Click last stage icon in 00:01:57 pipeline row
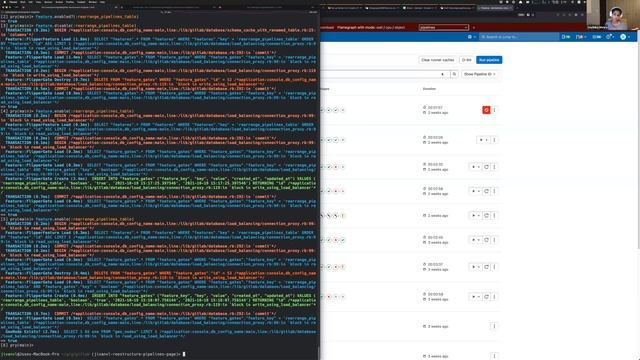 pyautogui.click(x=343, y=110)
